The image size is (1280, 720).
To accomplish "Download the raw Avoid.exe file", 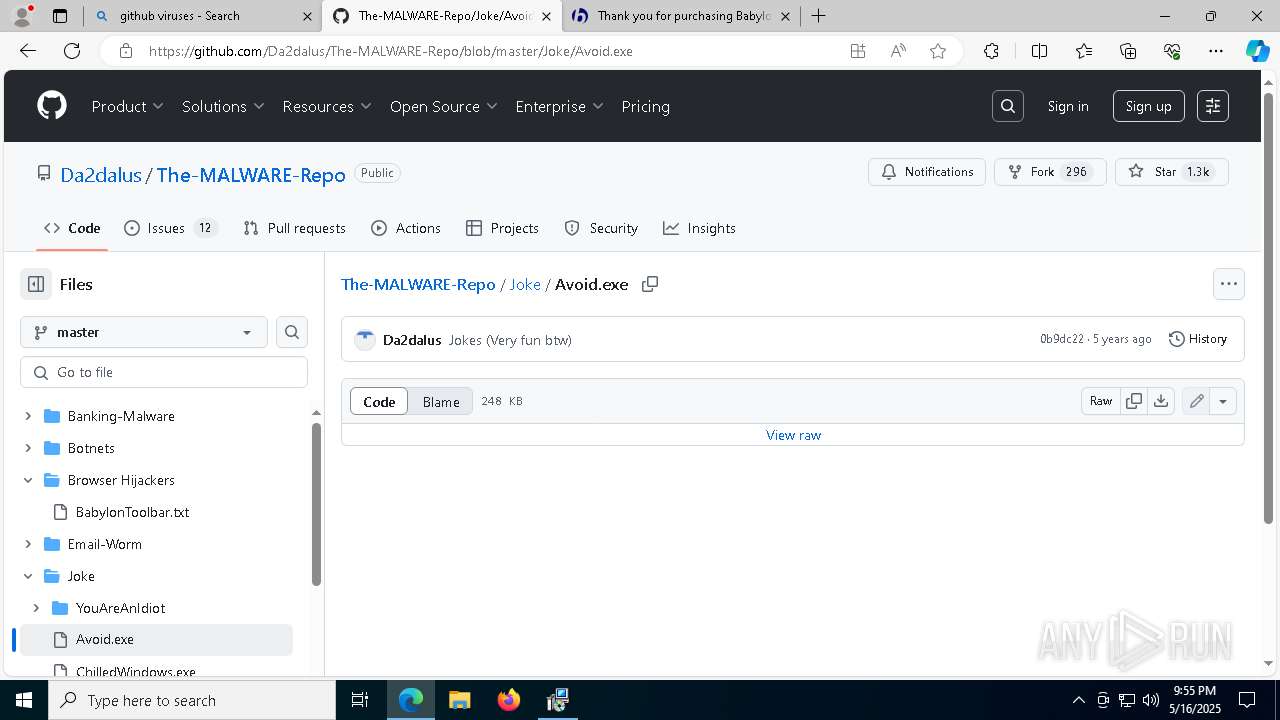I will (1161, 401).
